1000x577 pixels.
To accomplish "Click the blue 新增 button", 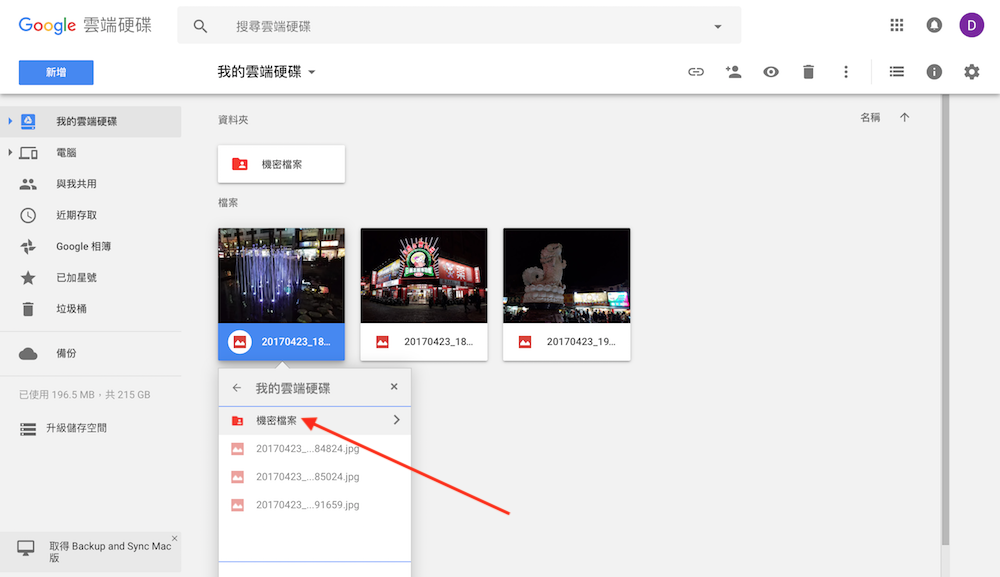I will (x=56, y=72).
